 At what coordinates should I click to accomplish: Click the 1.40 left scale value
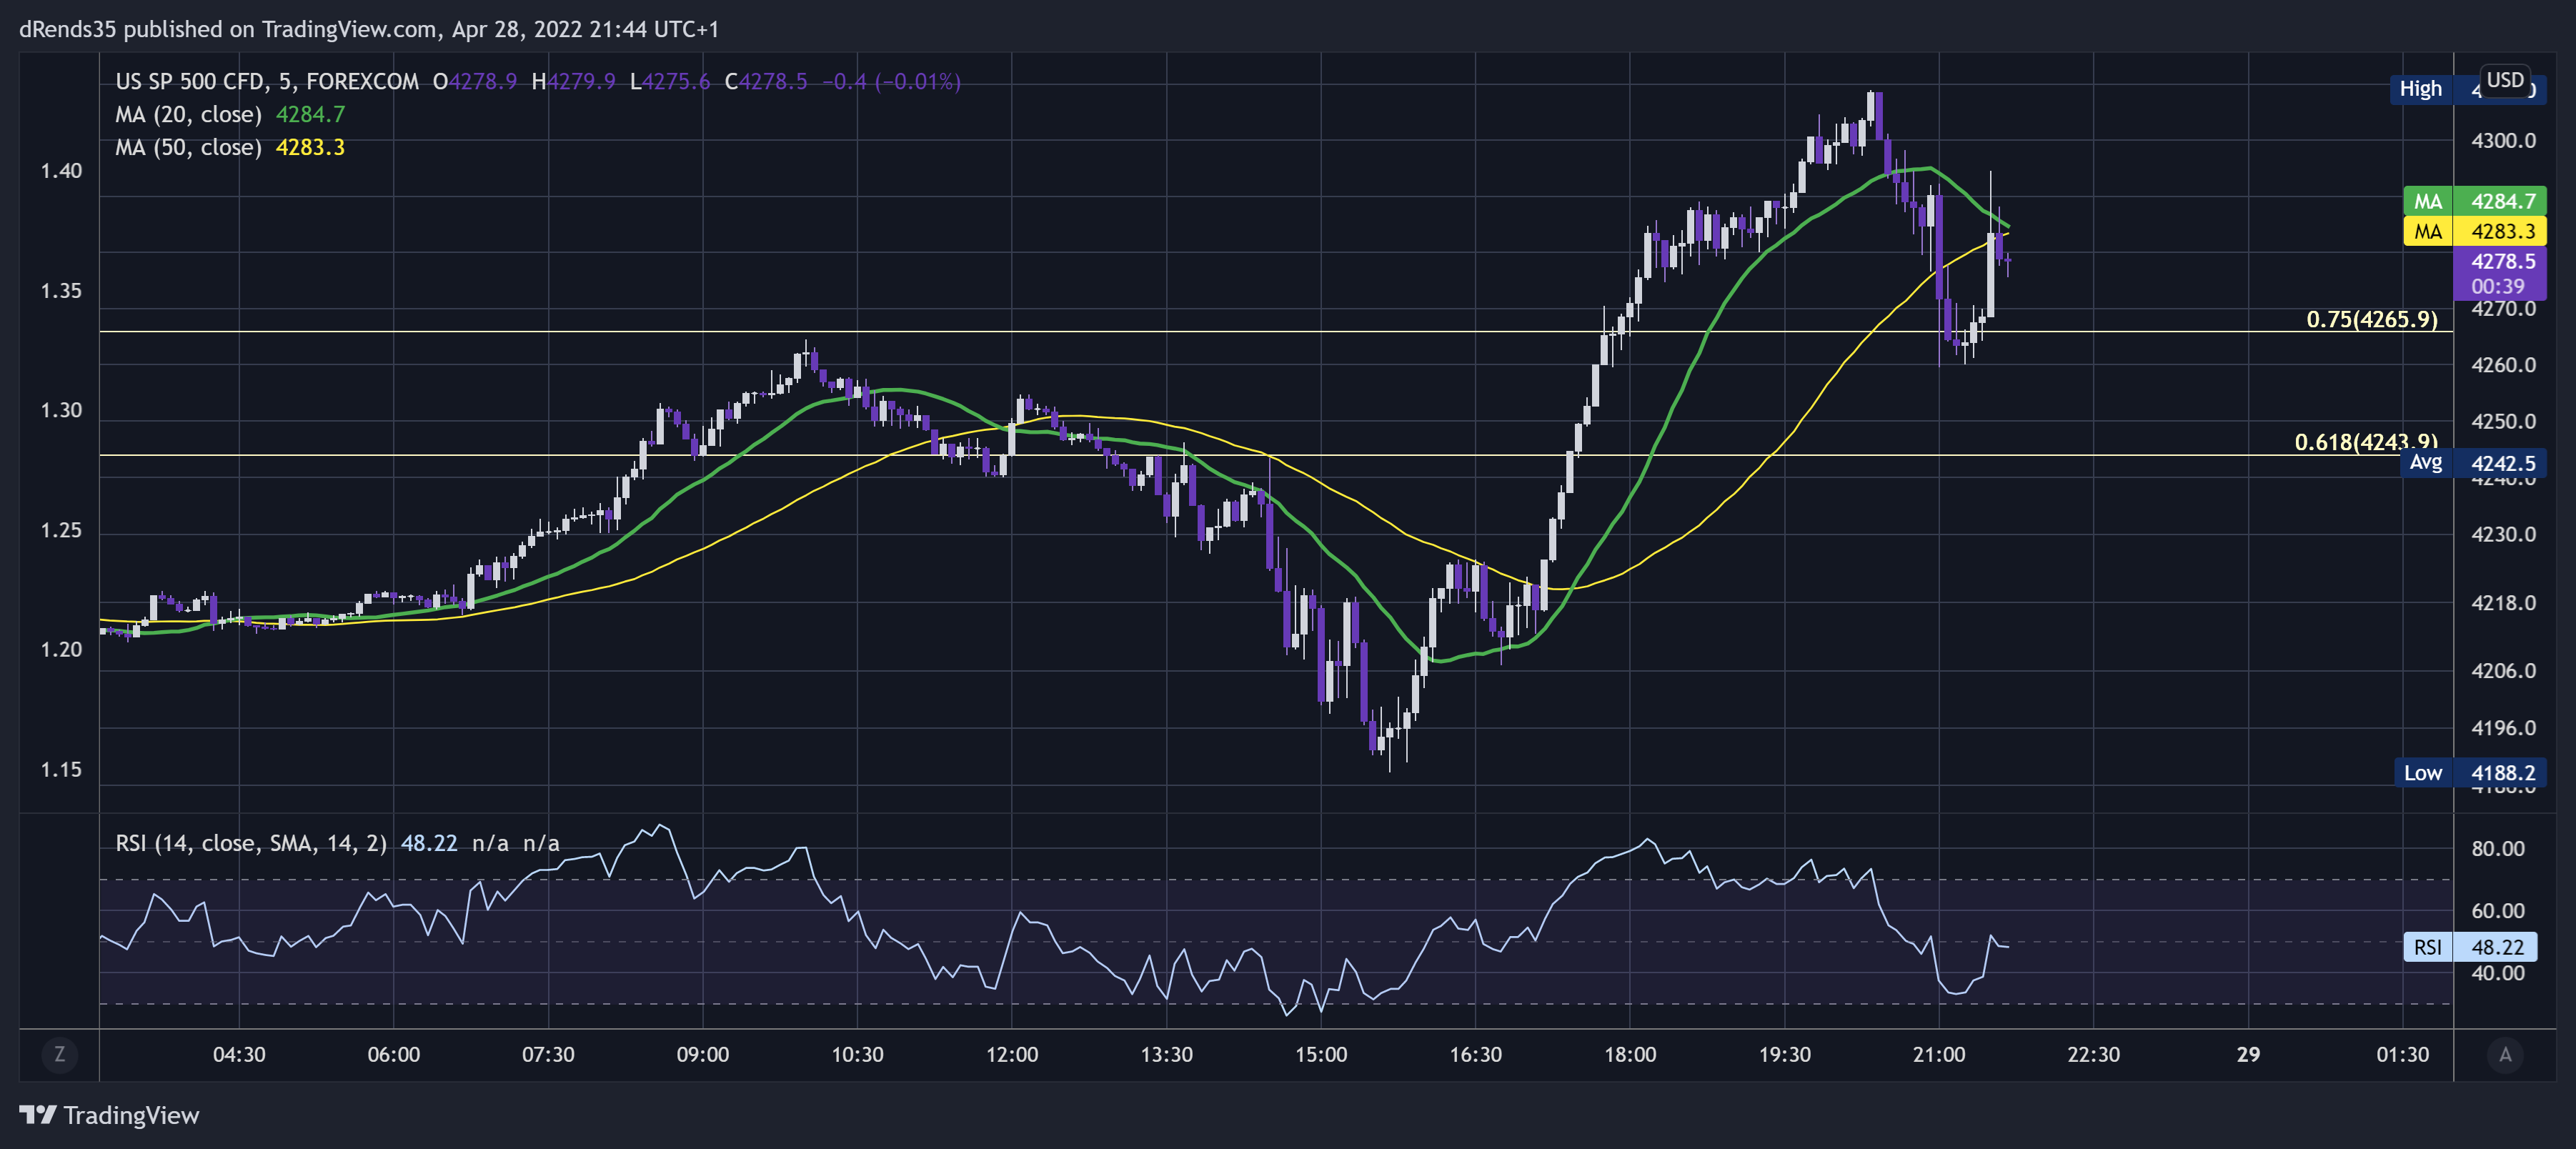(61, 171)
